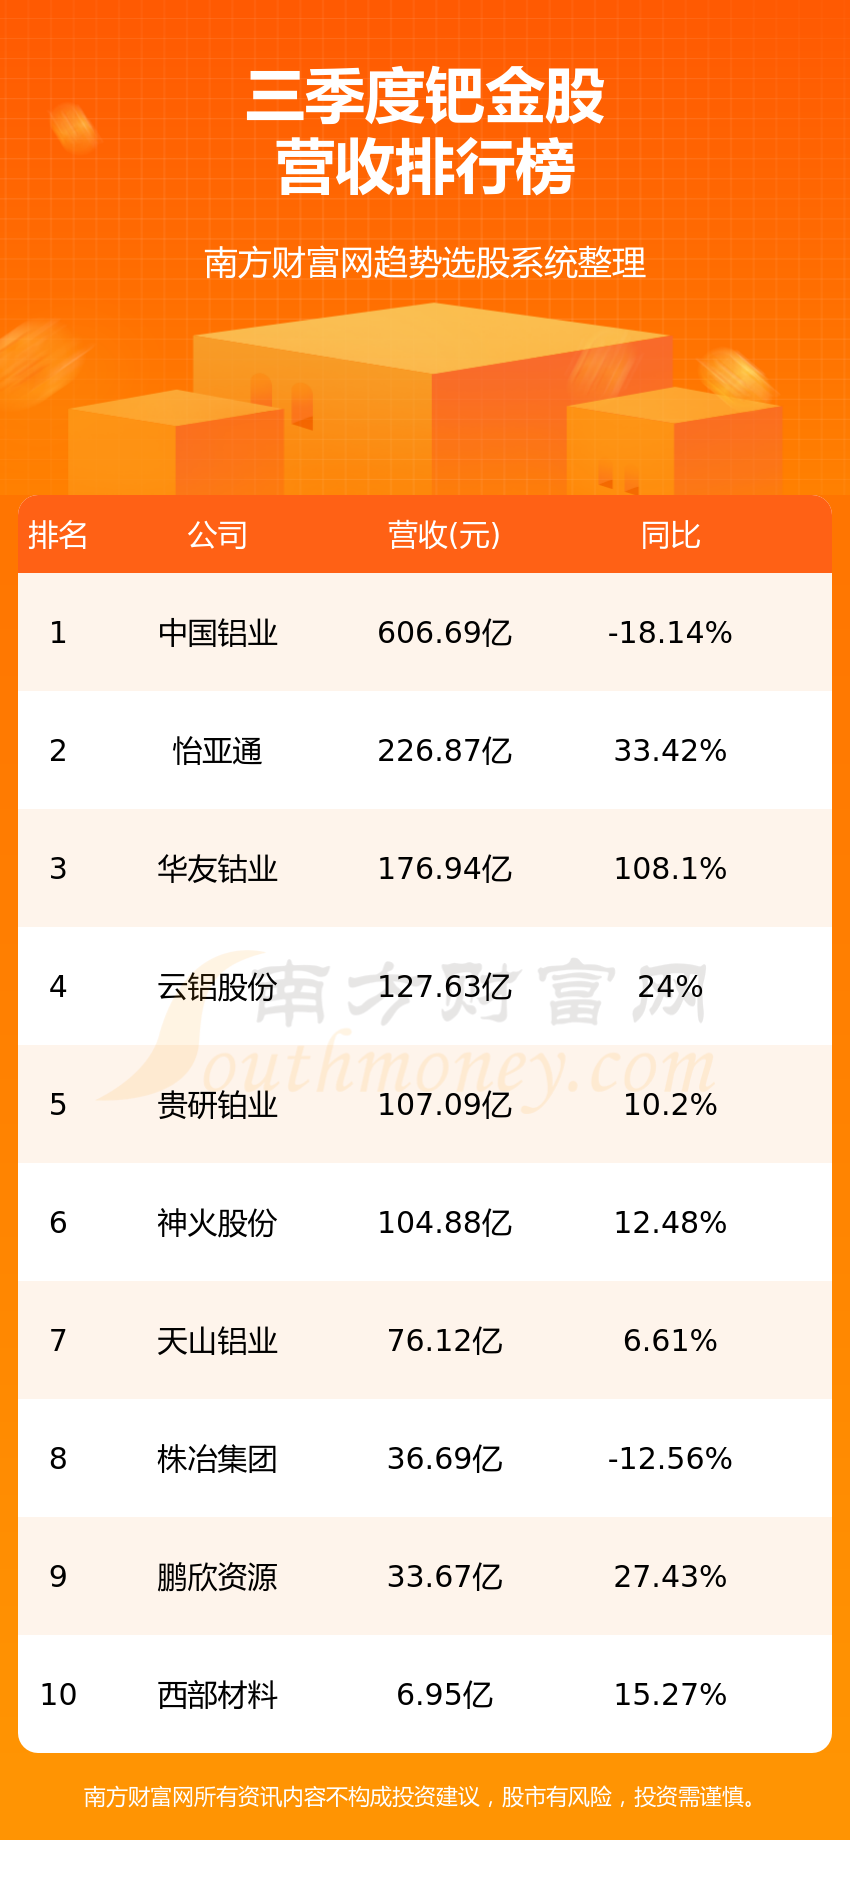
Task: Click subtitle 南方财富网趋势选股系统整理
Action: tap(425, 263)
